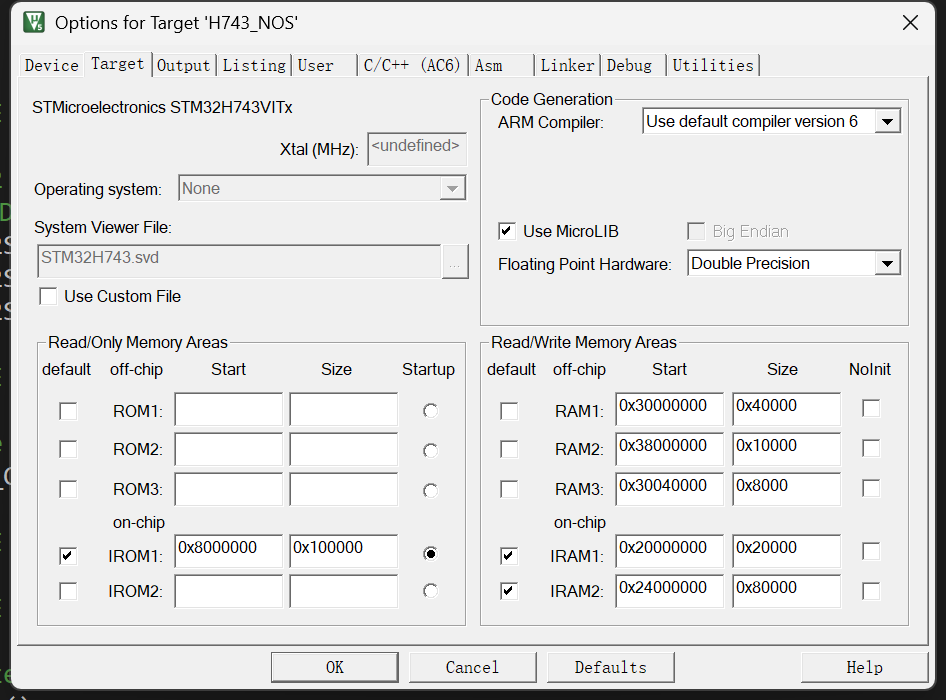Click the ROM2 Start field

point(229,449)
